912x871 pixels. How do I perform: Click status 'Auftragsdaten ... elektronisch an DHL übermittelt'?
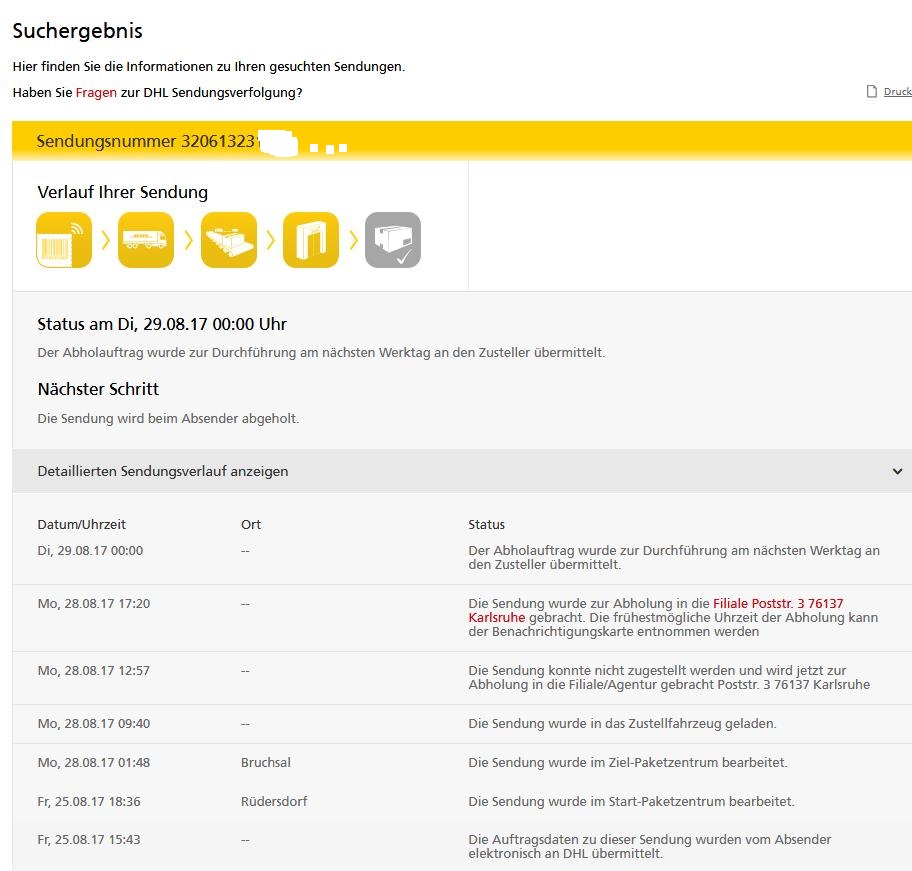[x=650, y=847]
